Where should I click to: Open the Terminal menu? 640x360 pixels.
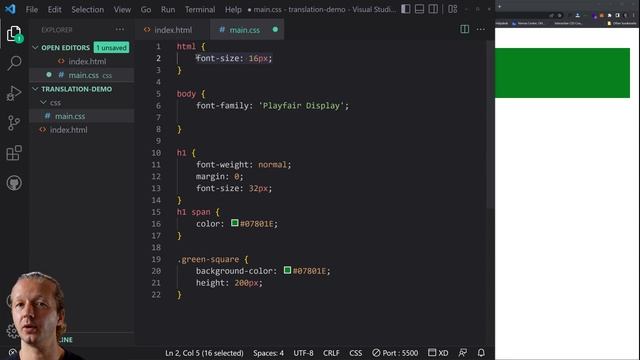pyautogui.click(x=200, y=9)
